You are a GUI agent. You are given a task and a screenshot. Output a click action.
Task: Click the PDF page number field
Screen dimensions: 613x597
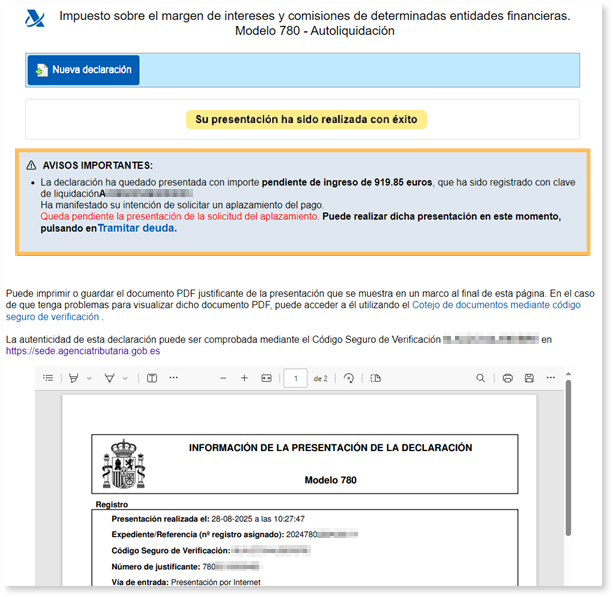[x=295, y=378]
